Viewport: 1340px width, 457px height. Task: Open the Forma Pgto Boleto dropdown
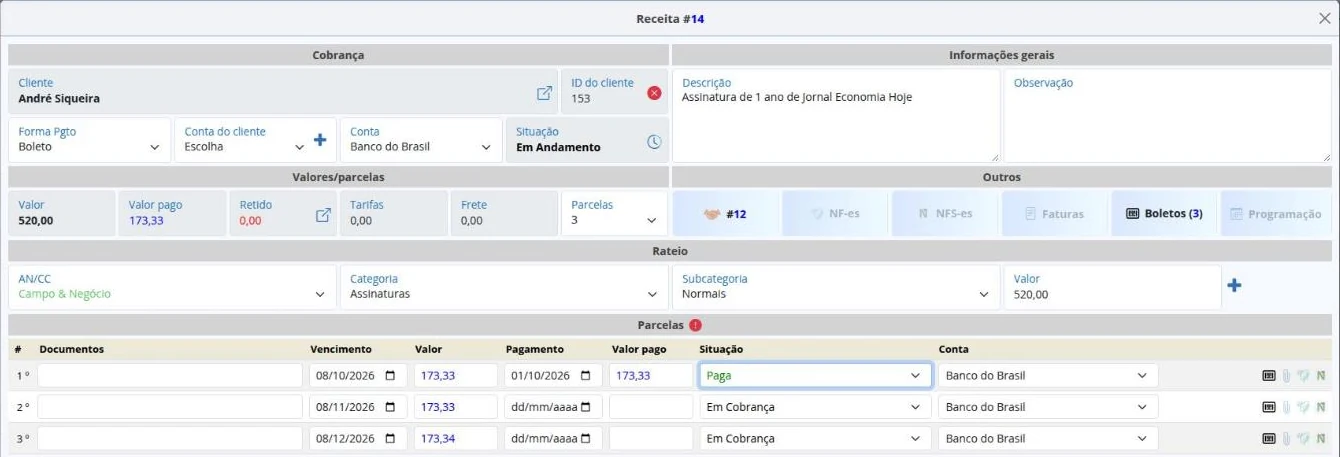coord(90,140)
